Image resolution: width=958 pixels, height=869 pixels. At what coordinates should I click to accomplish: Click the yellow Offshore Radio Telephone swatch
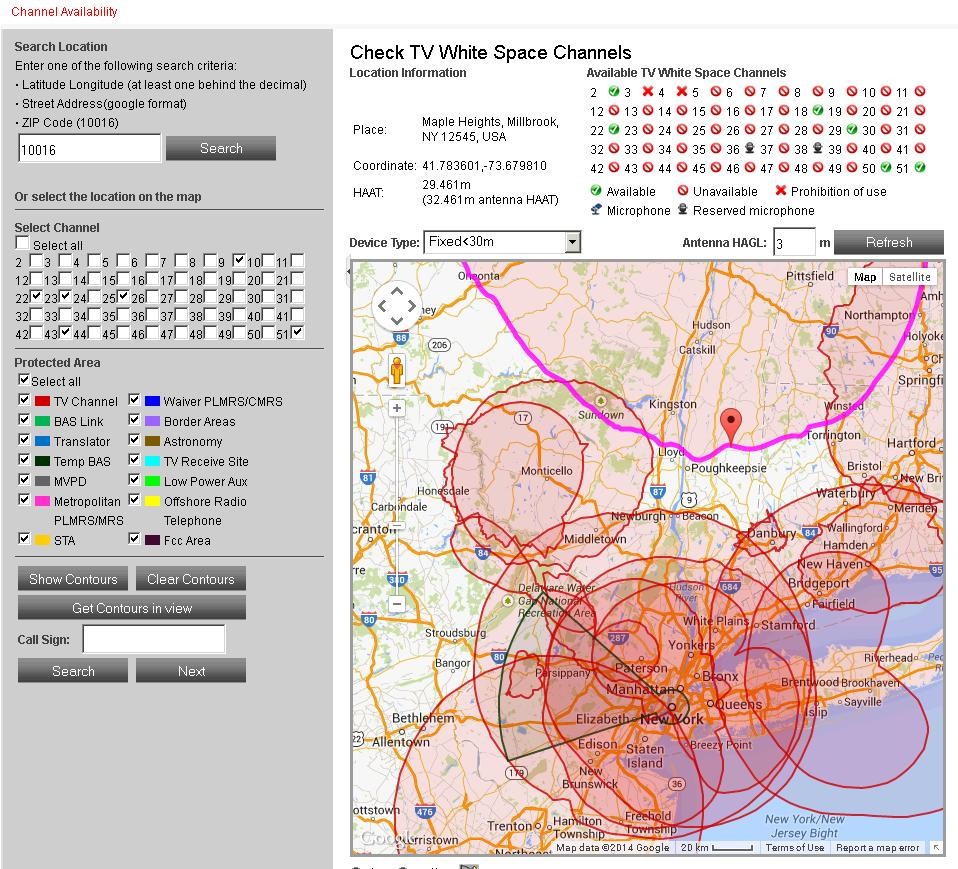click(152, 501)
